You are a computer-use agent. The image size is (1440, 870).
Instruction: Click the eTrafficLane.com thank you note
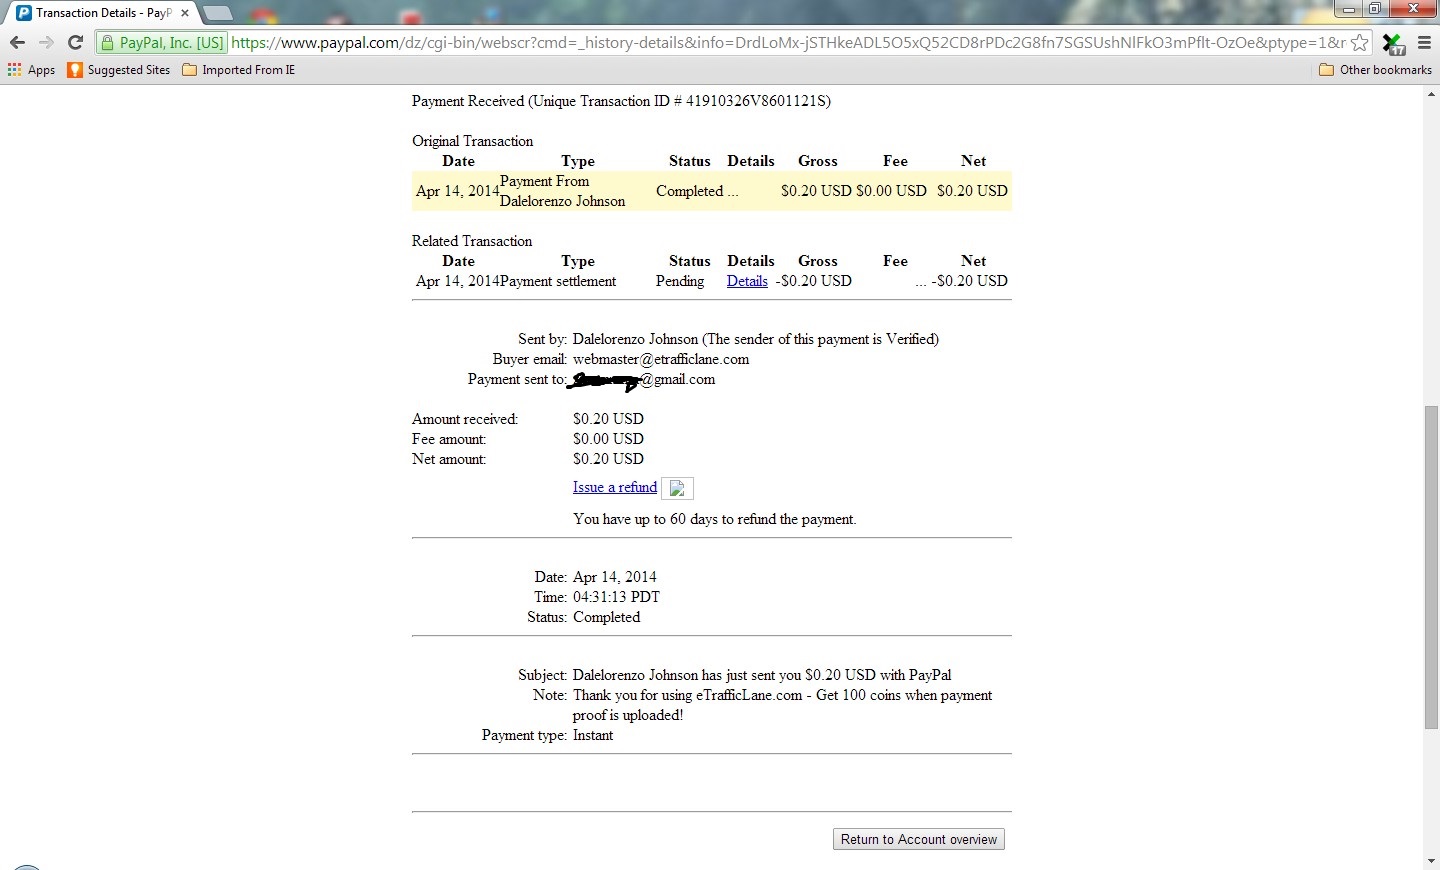(x=782, y=705)
